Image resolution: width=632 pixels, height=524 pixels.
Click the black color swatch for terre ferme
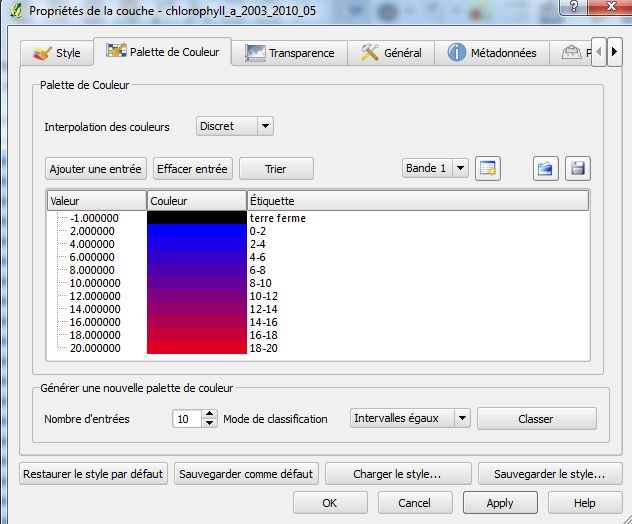click(196, 217)
